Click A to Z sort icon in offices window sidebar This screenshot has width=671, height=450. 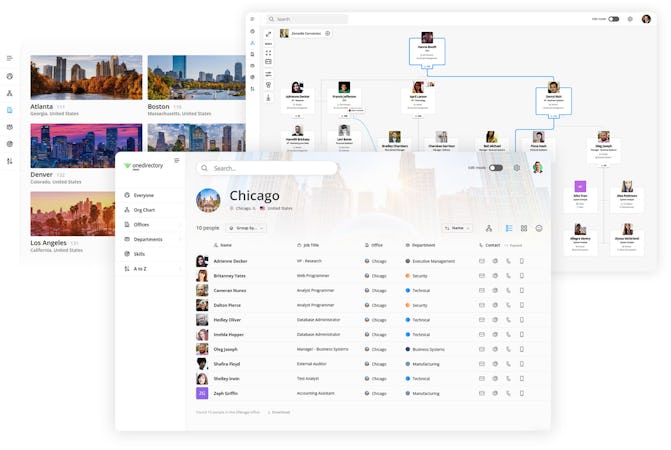click(x=10, y=161)
